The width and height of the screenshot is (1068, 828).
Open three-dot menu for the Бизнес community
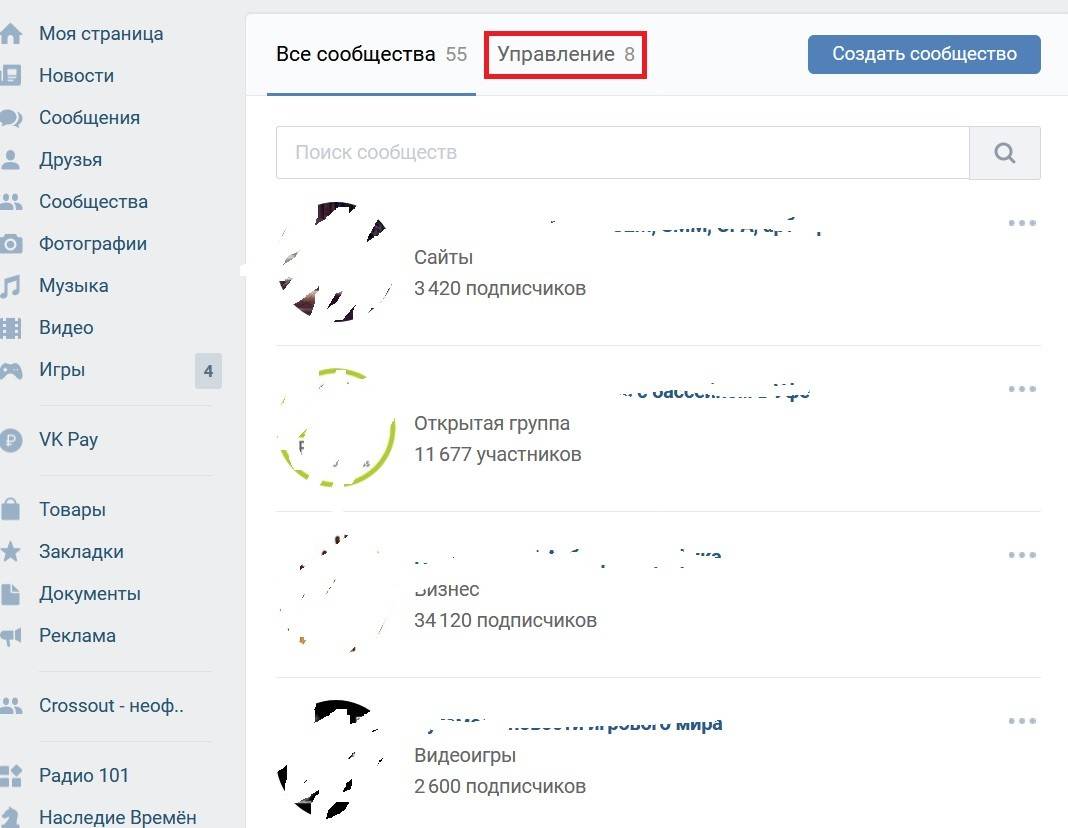[x=1022, y=555]
